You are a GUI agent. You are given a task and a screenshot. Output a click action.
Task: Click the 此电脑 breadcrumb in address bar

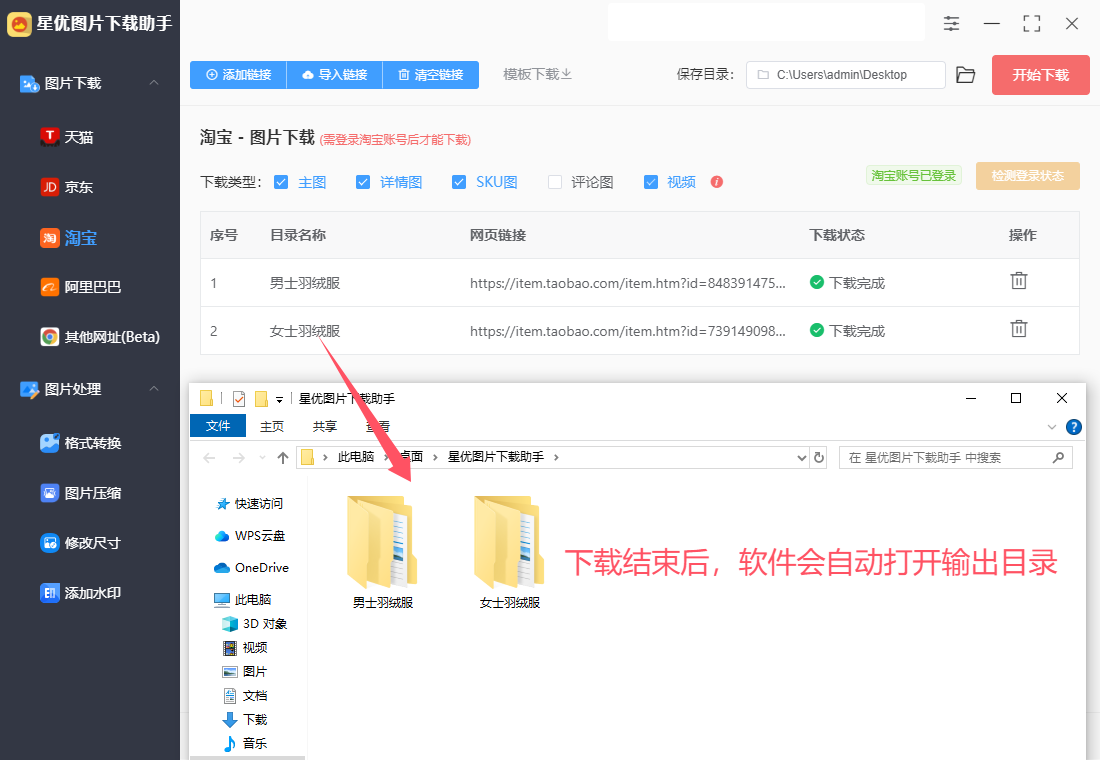click(x=356, y=457)
